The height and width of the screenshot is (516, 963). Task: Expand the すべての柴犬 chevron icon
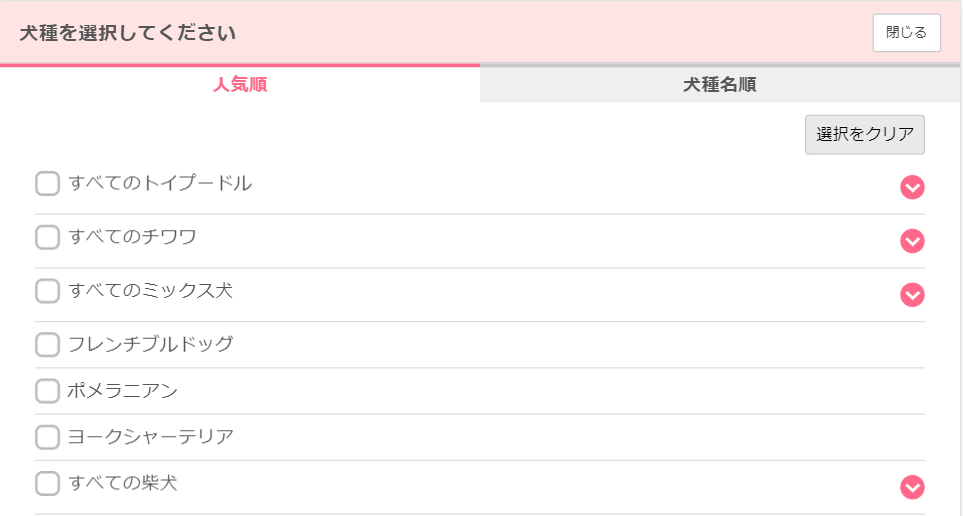point(912,487)
